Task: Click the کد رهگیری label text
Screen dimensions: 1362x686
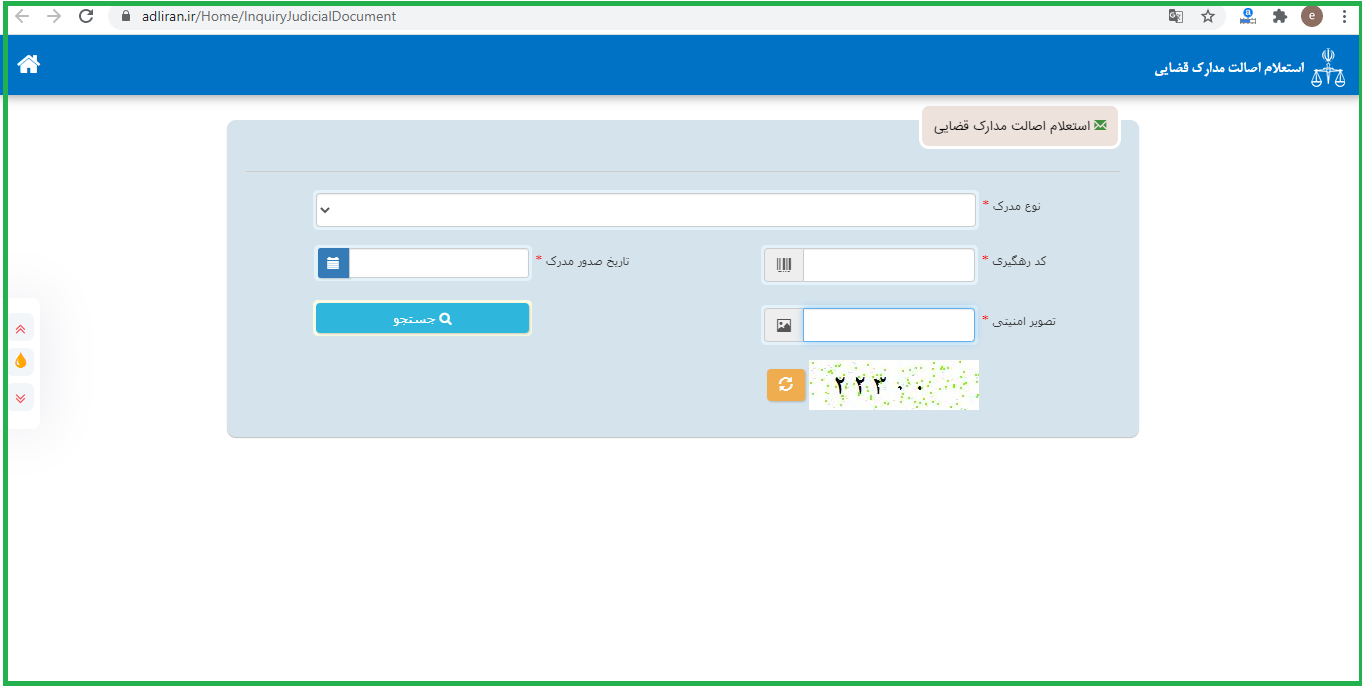Action: click(1019, 260)
